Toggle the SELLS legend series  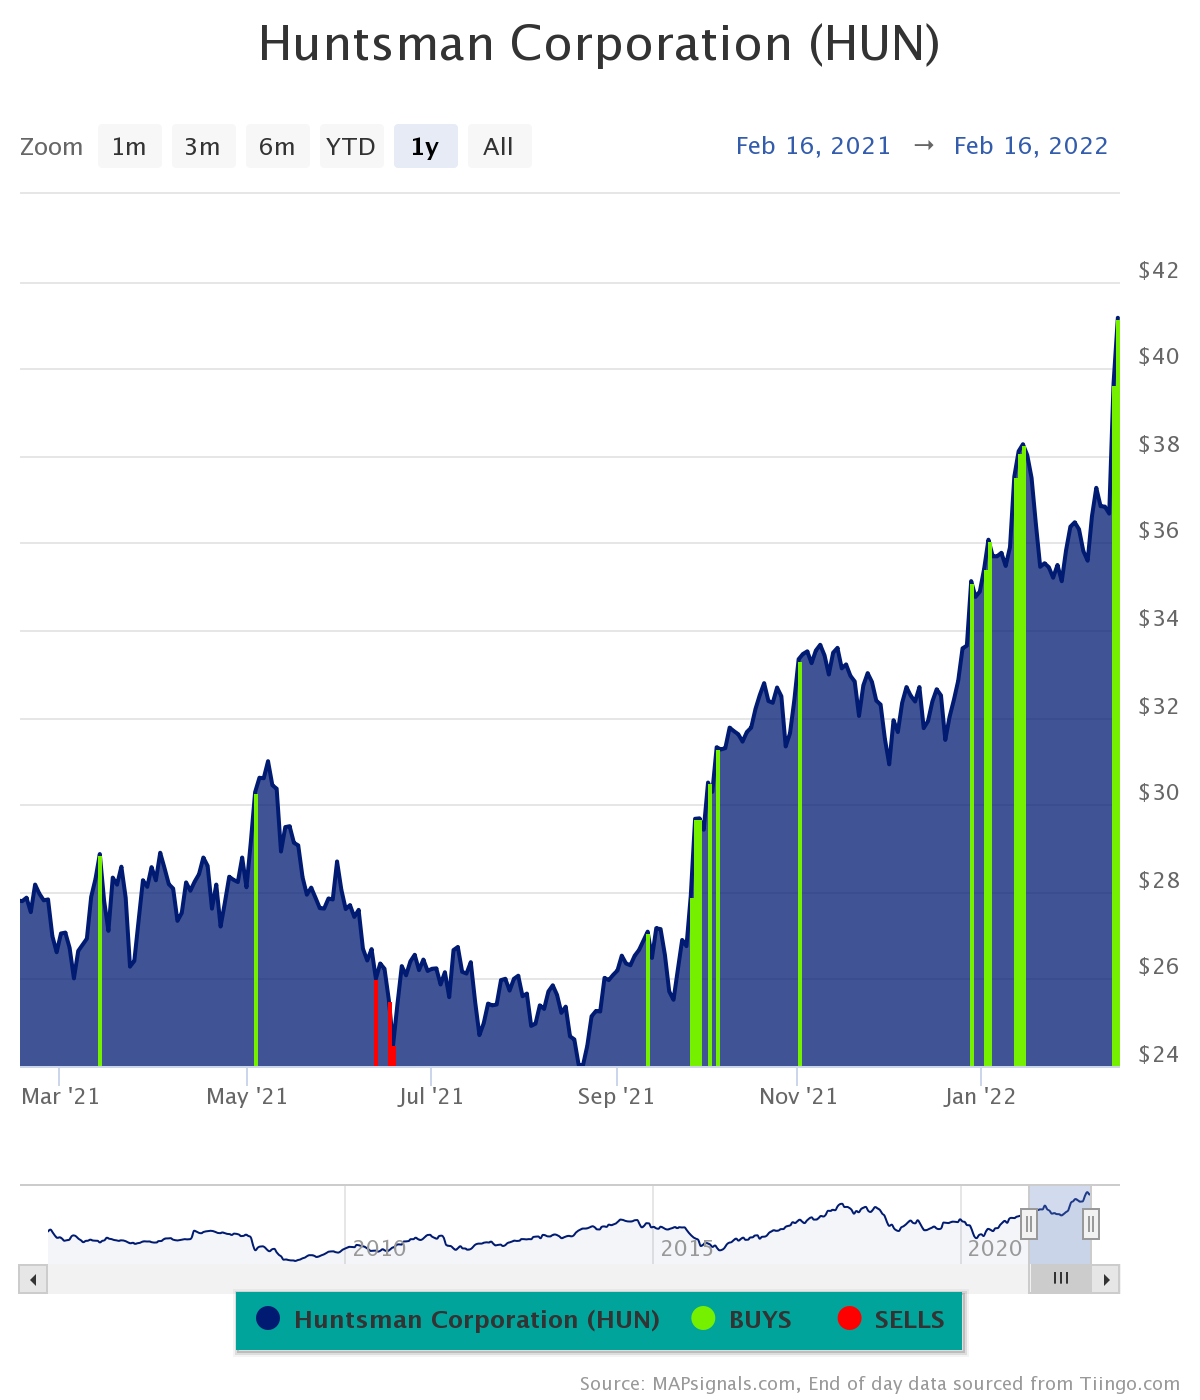tap(891, 1320)
